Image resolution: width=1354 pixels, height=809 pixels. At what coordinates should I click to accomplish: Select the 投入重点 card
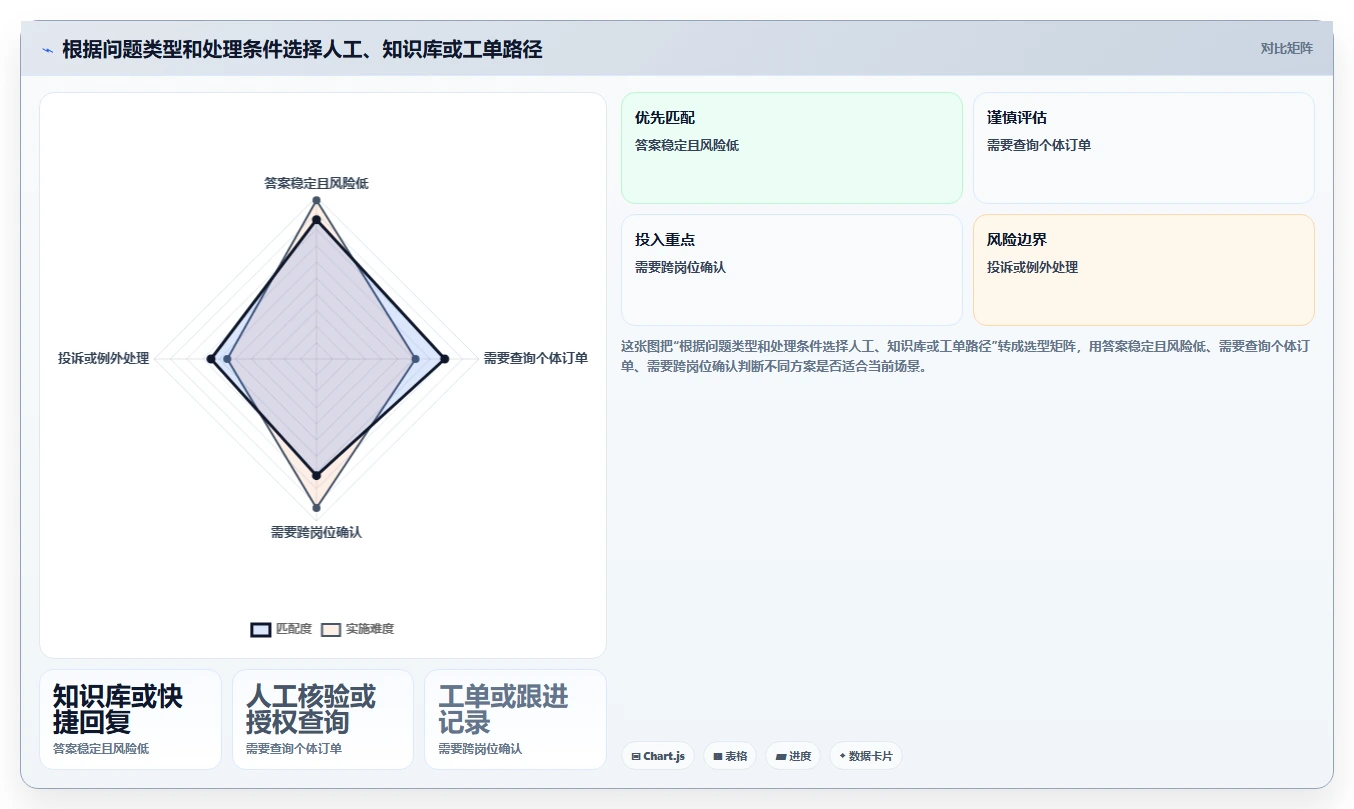792,270
